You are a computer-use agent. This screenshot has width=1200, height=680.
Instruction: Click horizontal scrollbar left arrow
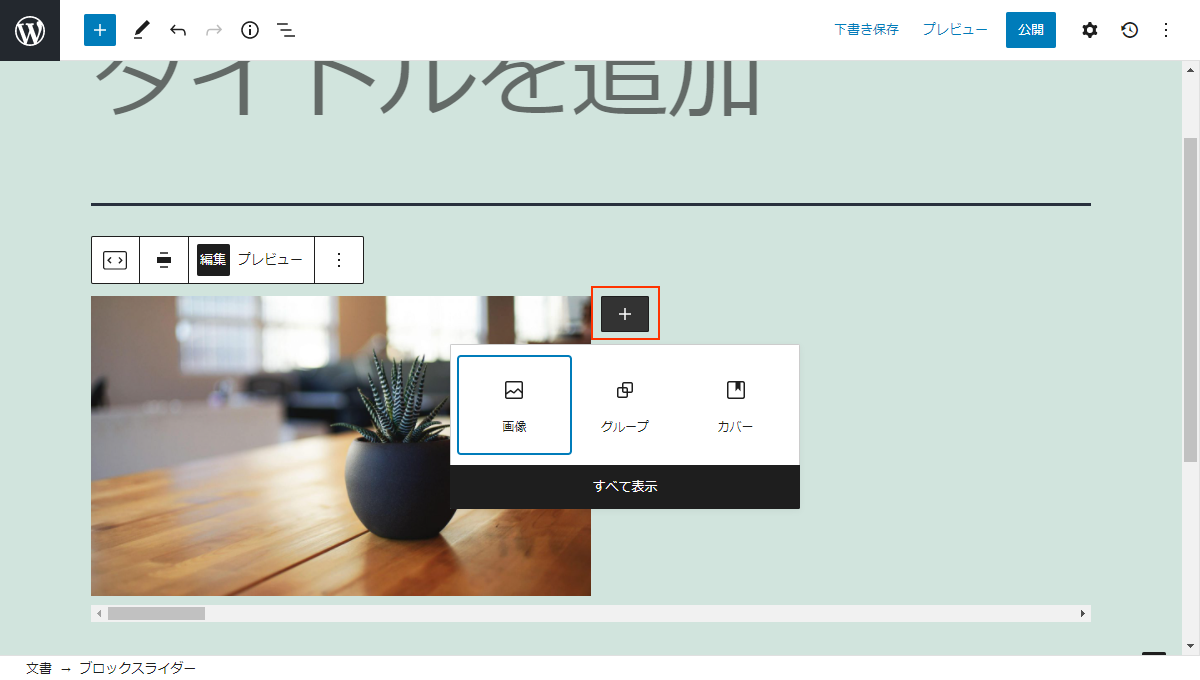(98, 613)
